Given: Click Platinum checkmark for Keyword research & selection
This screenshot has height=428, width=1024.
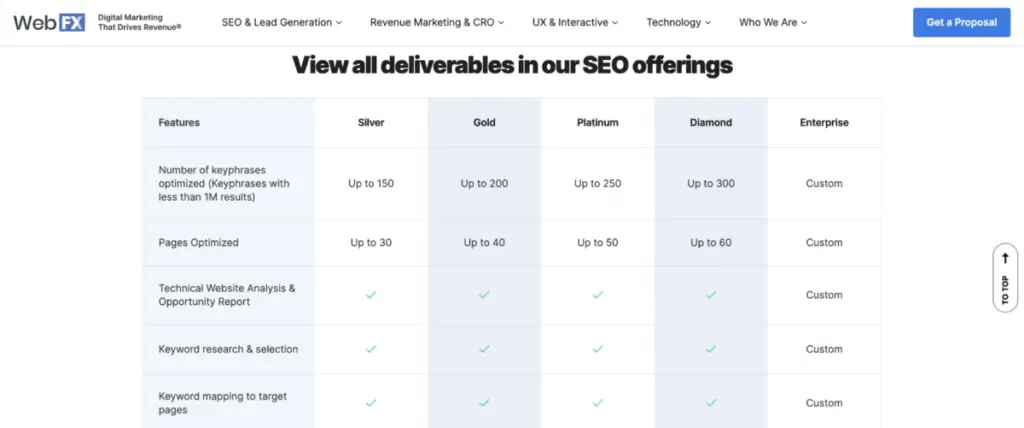Looking at the screenshot, I should click(597, 349).
